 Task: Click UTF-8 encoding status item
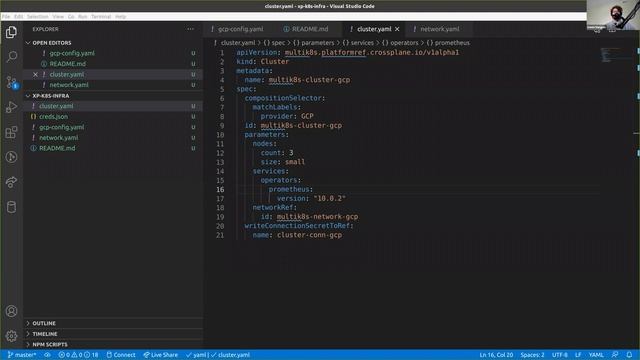click(560, 355)
